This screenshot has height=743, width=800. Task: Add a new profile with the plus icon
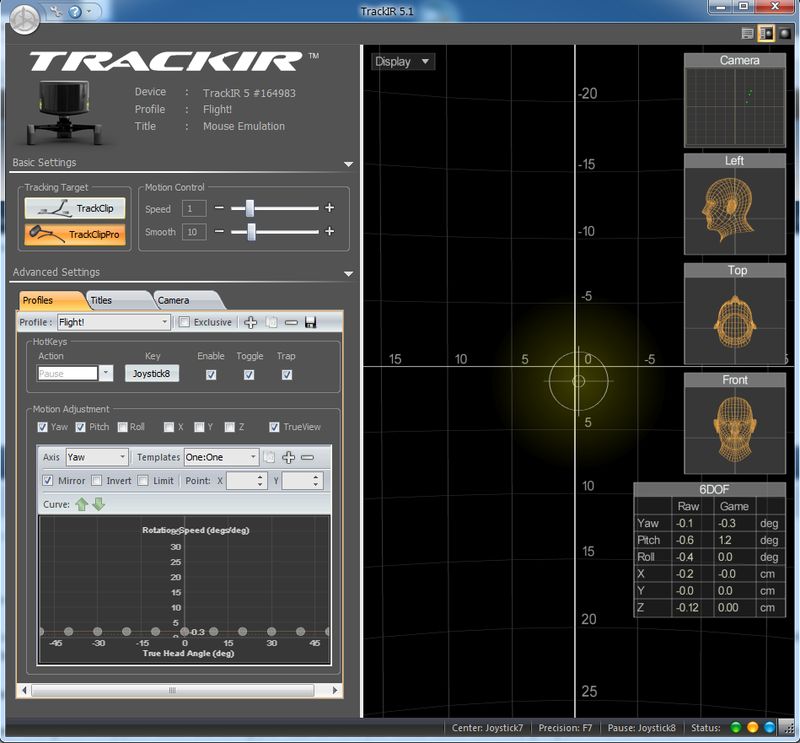[251, 323]
